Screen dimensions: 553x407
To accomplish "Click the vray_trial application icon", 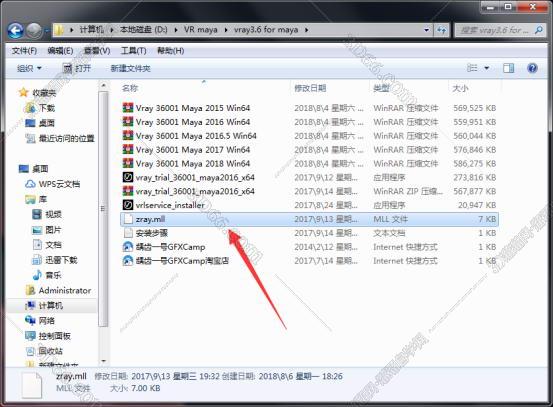I will click(127, 177).
